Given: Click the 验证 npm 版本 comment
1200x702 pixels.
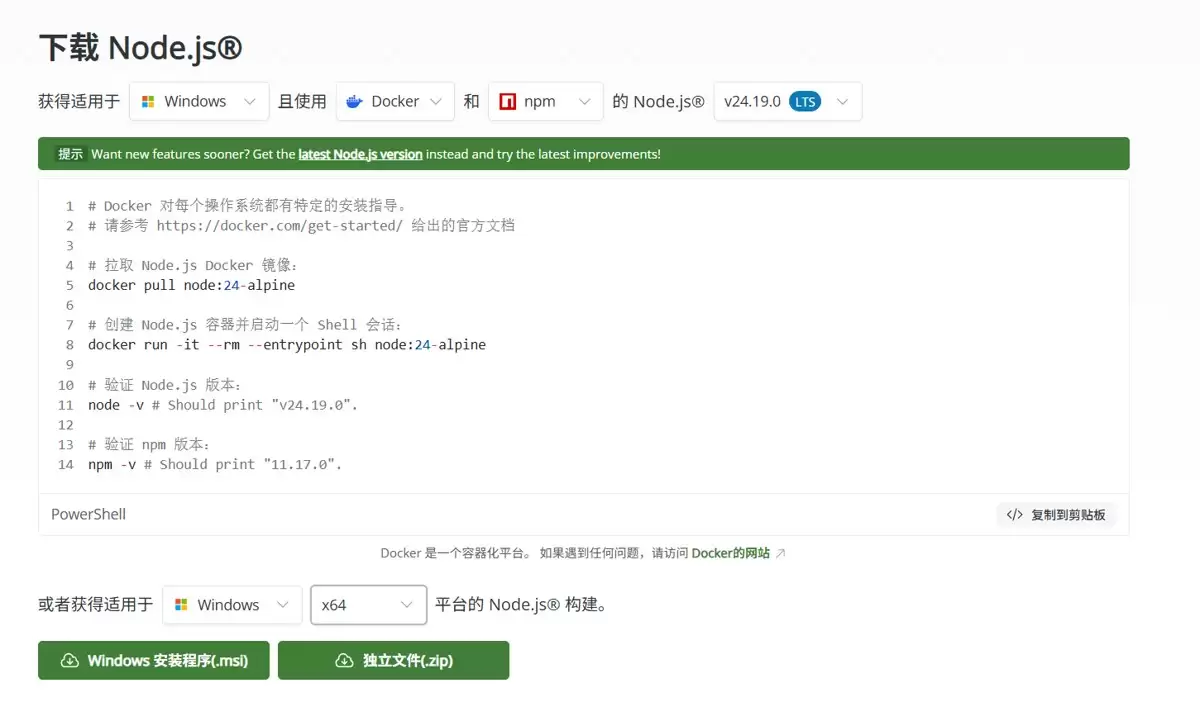Looking at the screenshot, I should tap(149, 444).
